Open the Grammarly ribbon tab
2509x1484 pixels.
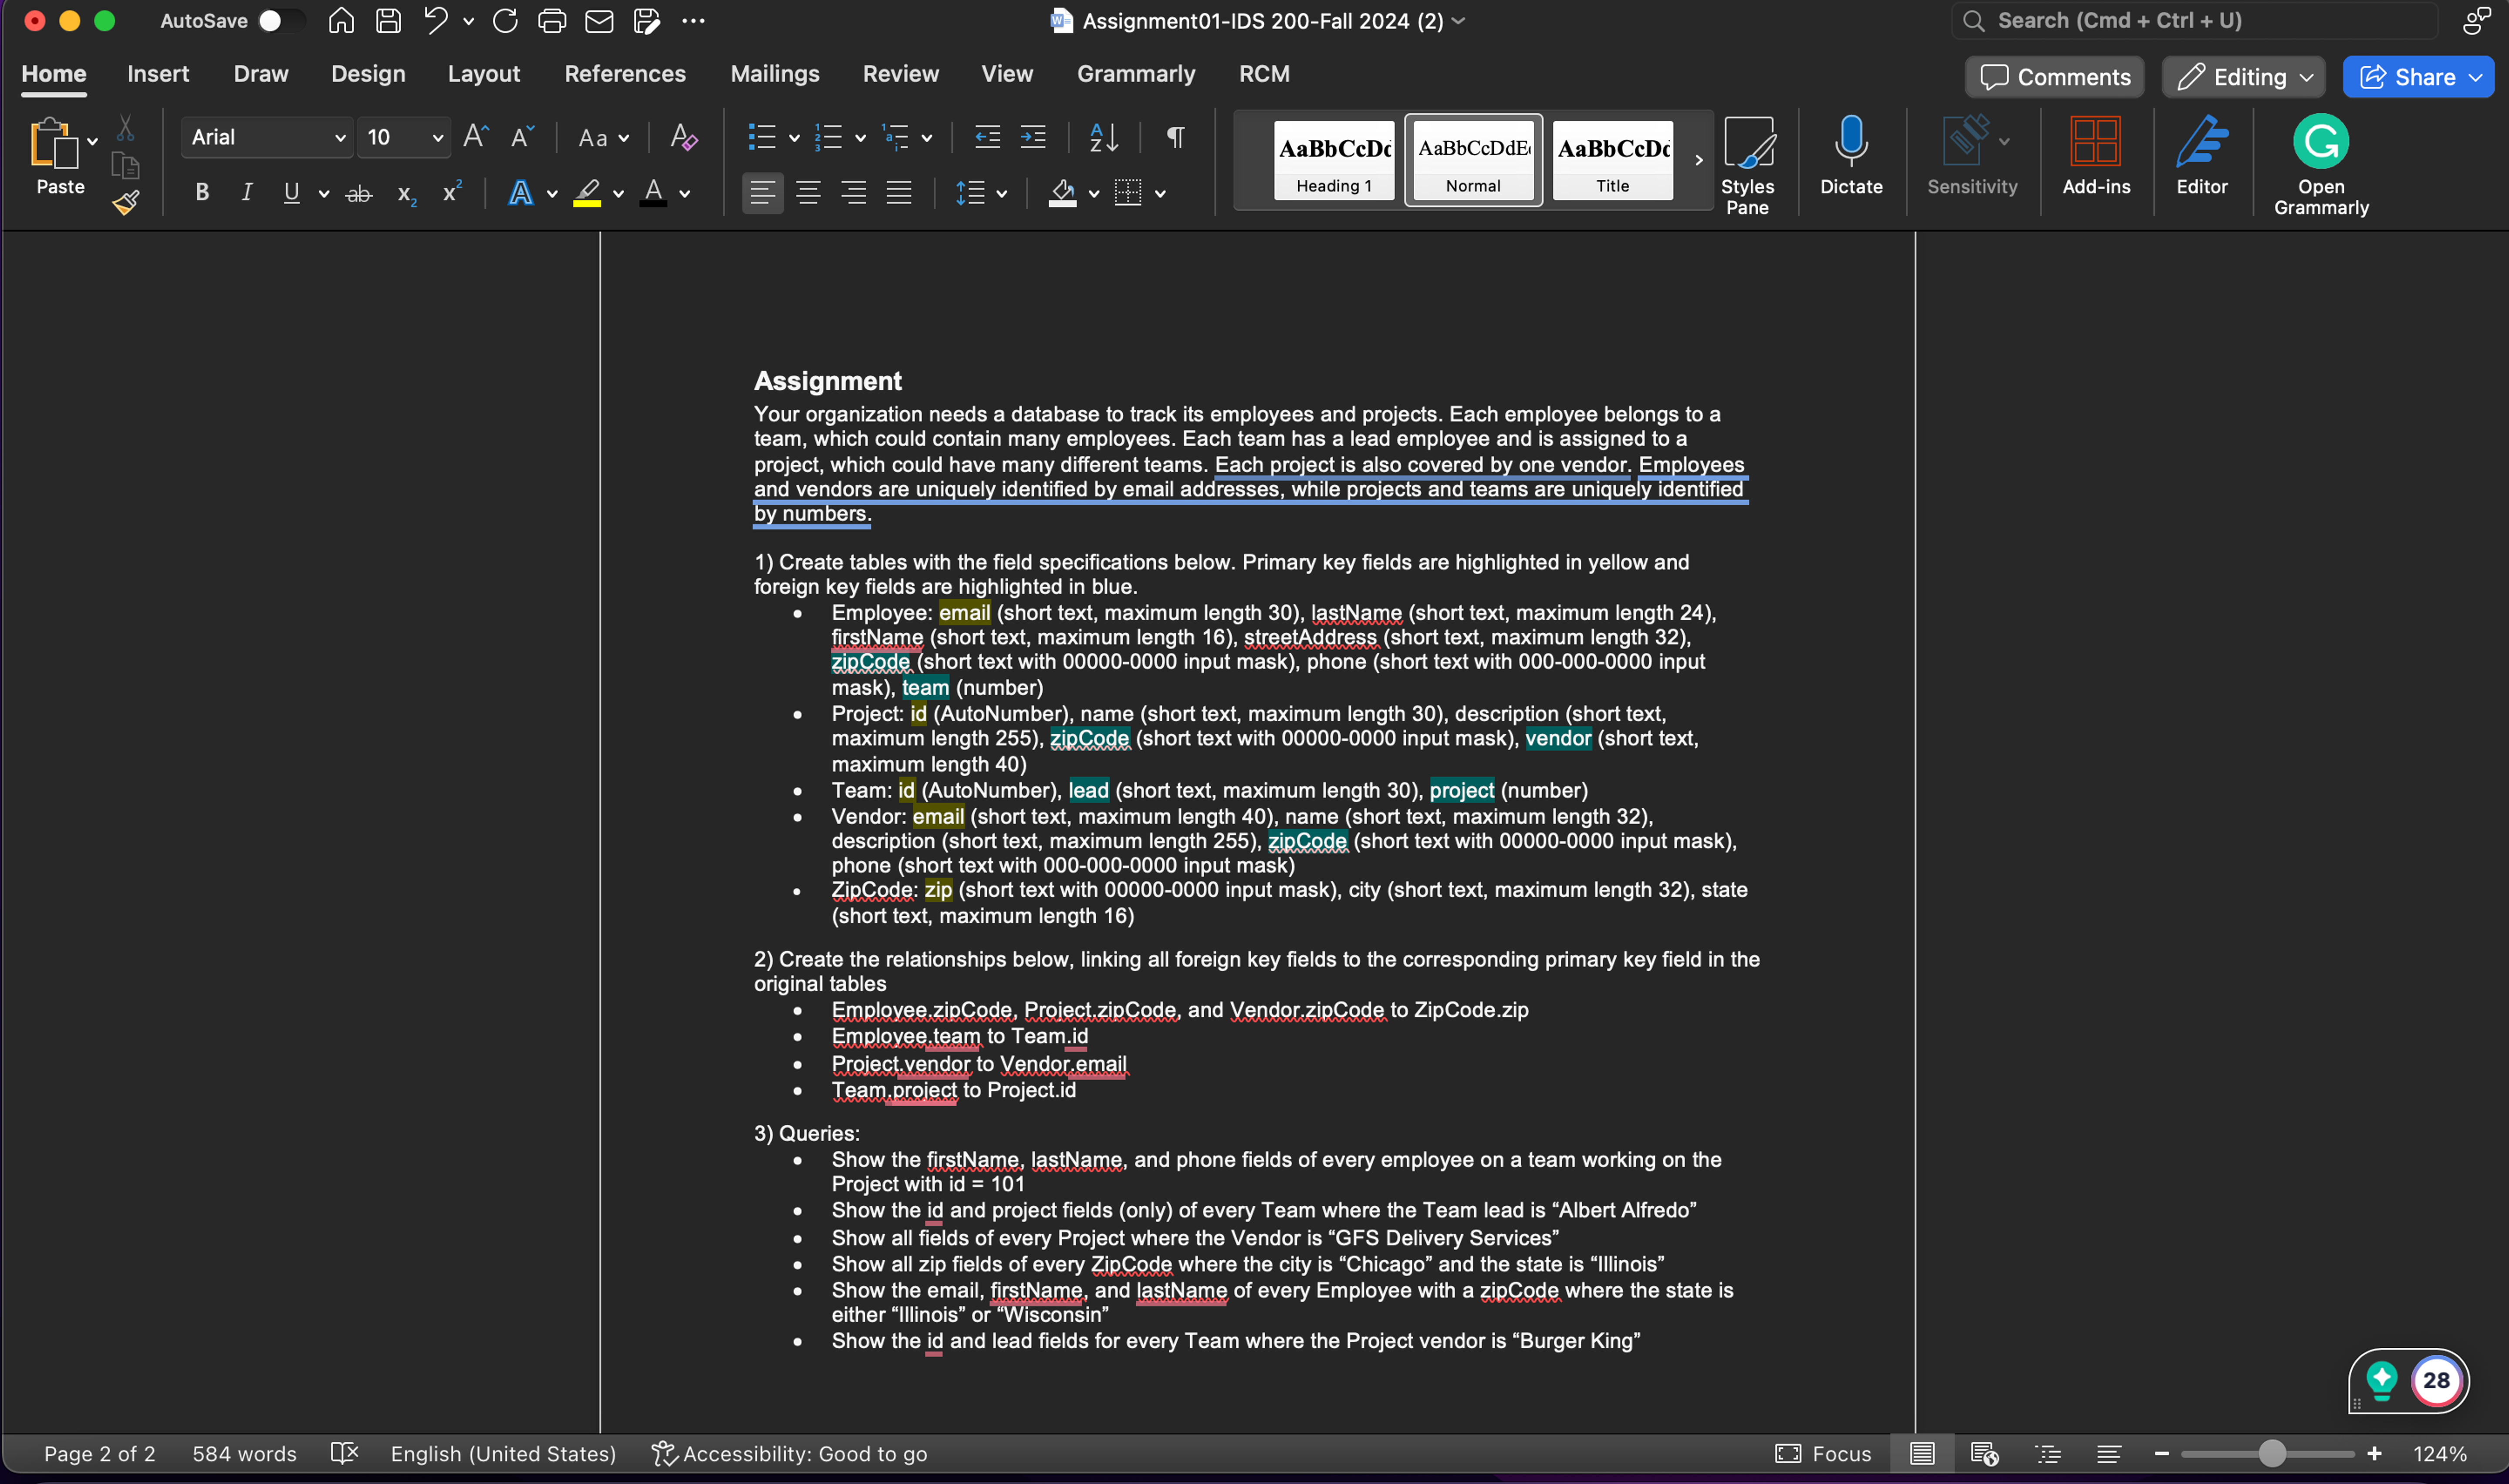point(1135,73)
